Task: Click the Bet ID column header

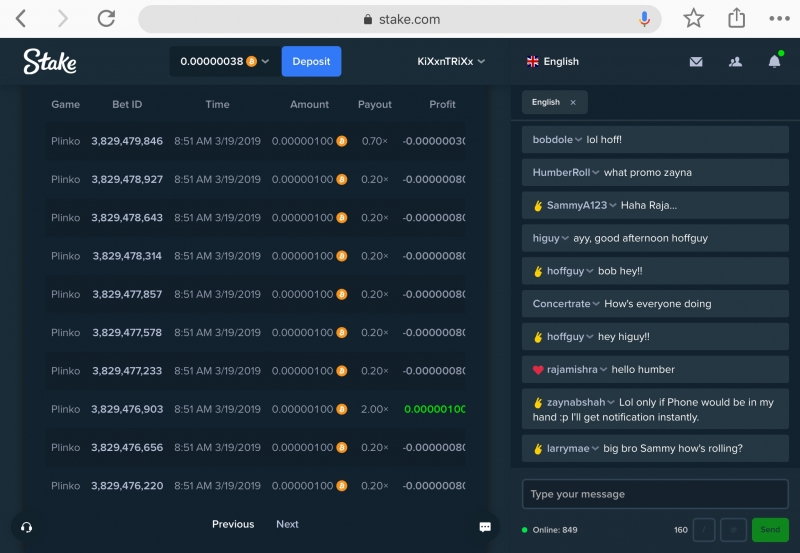Action: click(x=127, y=104)
